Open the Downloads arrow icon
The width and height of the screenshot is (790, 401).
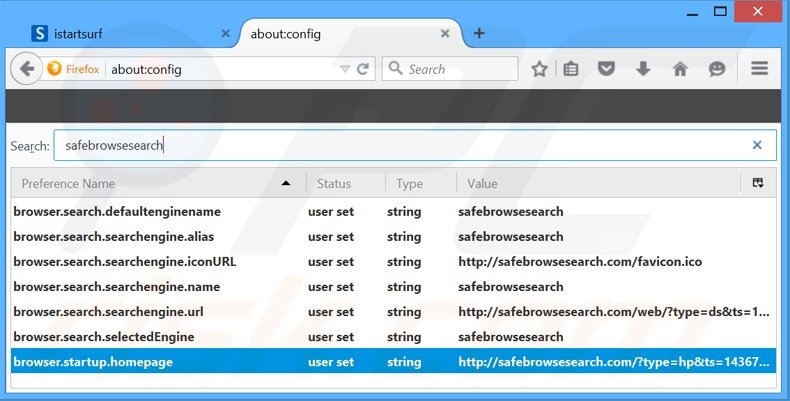(x=643, y=69)
